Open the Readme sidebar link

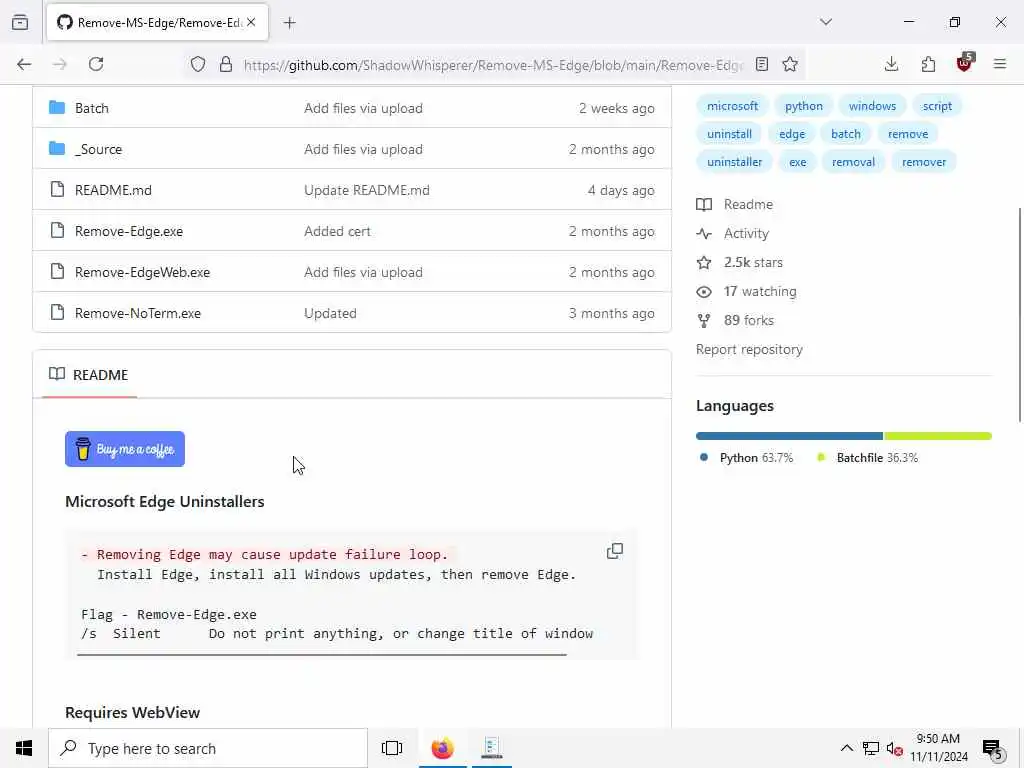click(x=735, y=204)
